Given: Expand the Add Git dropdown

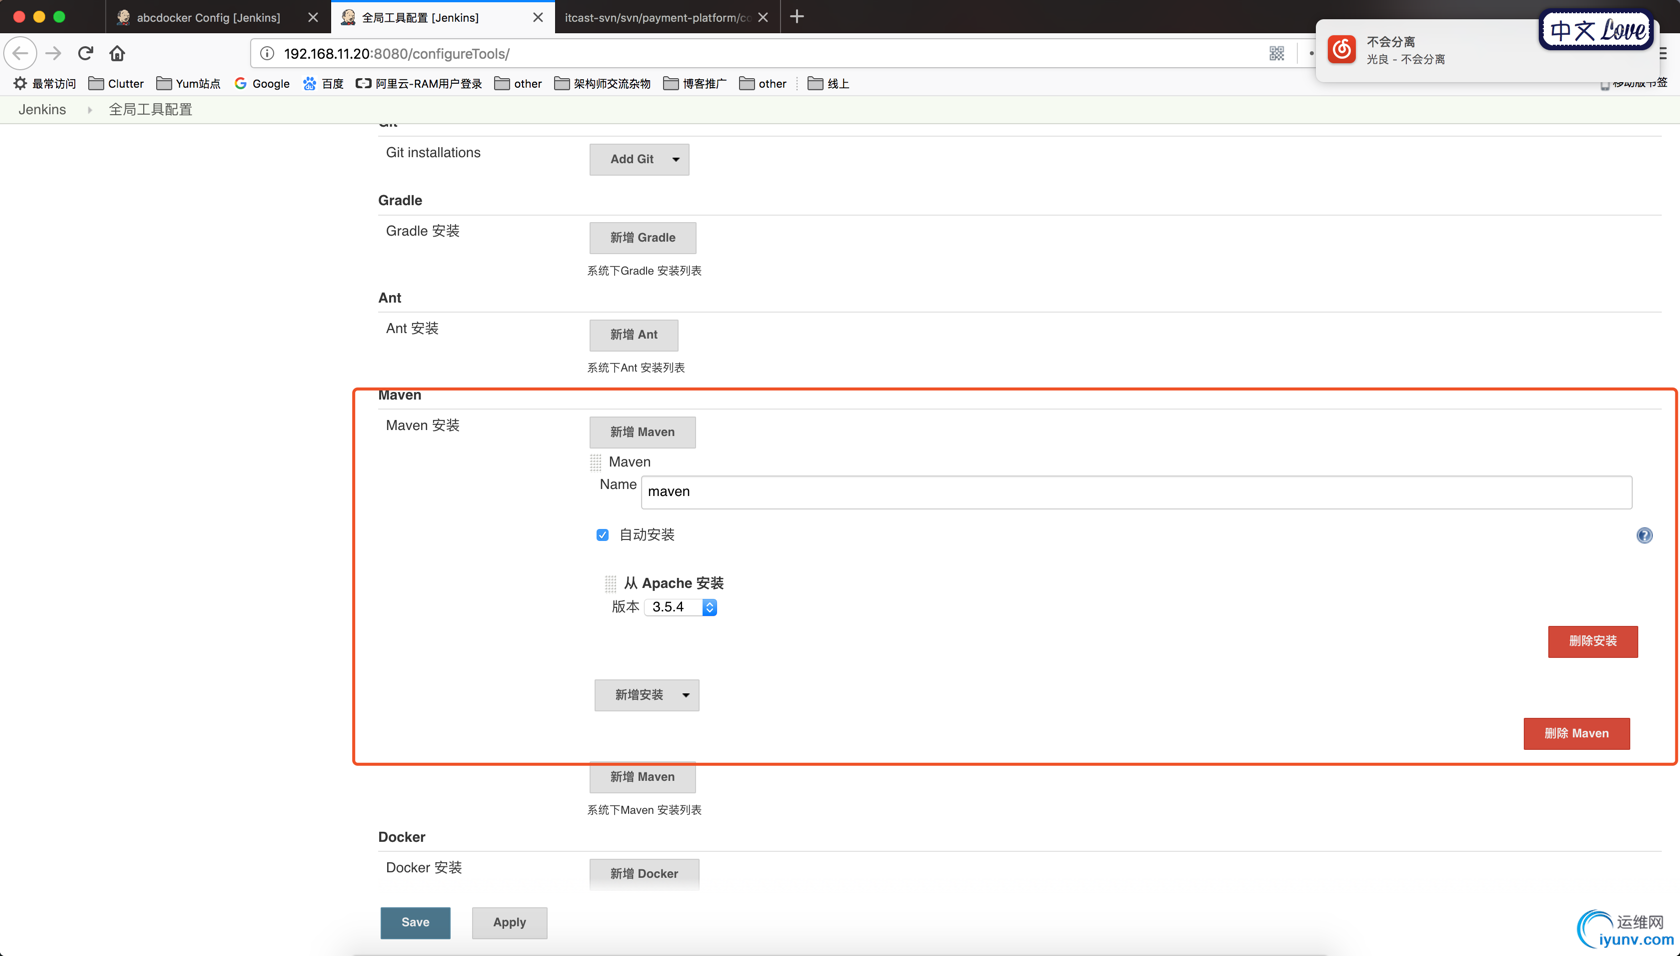Looking at the screenshot, I should tap(676, 159).
